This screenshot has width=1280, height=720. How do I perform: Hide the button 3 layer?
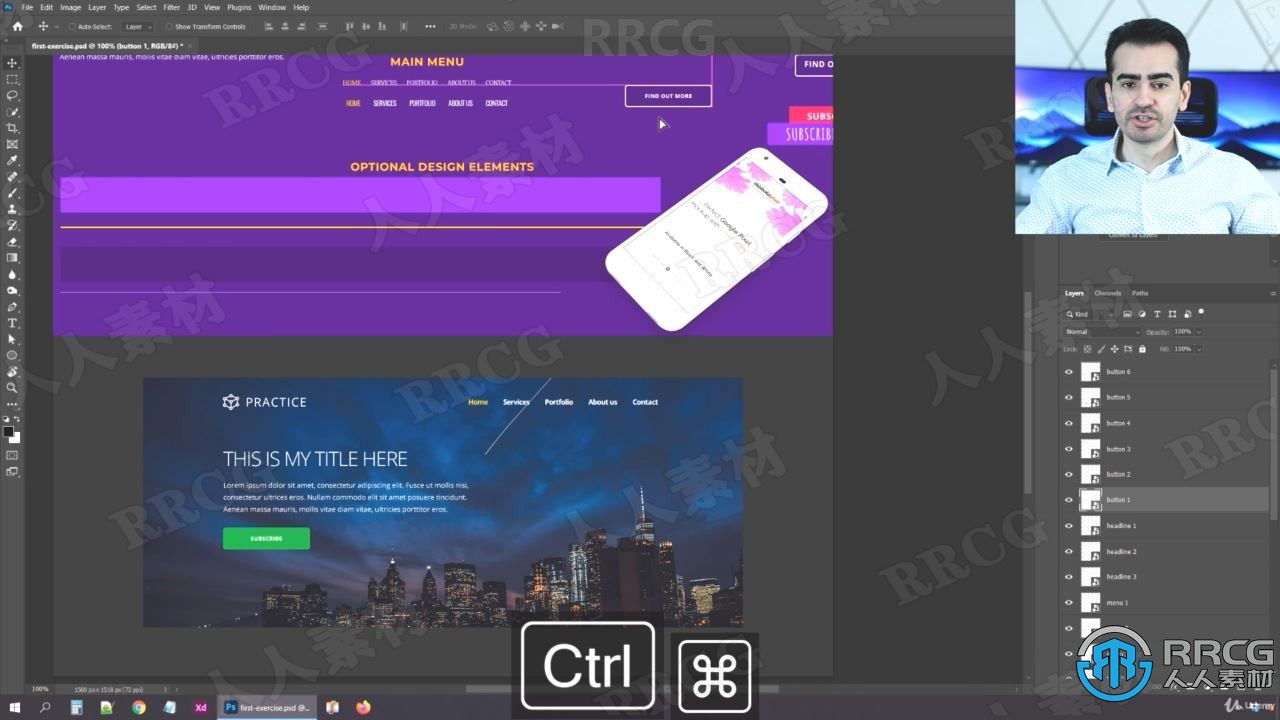pyautogui.click(x=1068, y=449)
